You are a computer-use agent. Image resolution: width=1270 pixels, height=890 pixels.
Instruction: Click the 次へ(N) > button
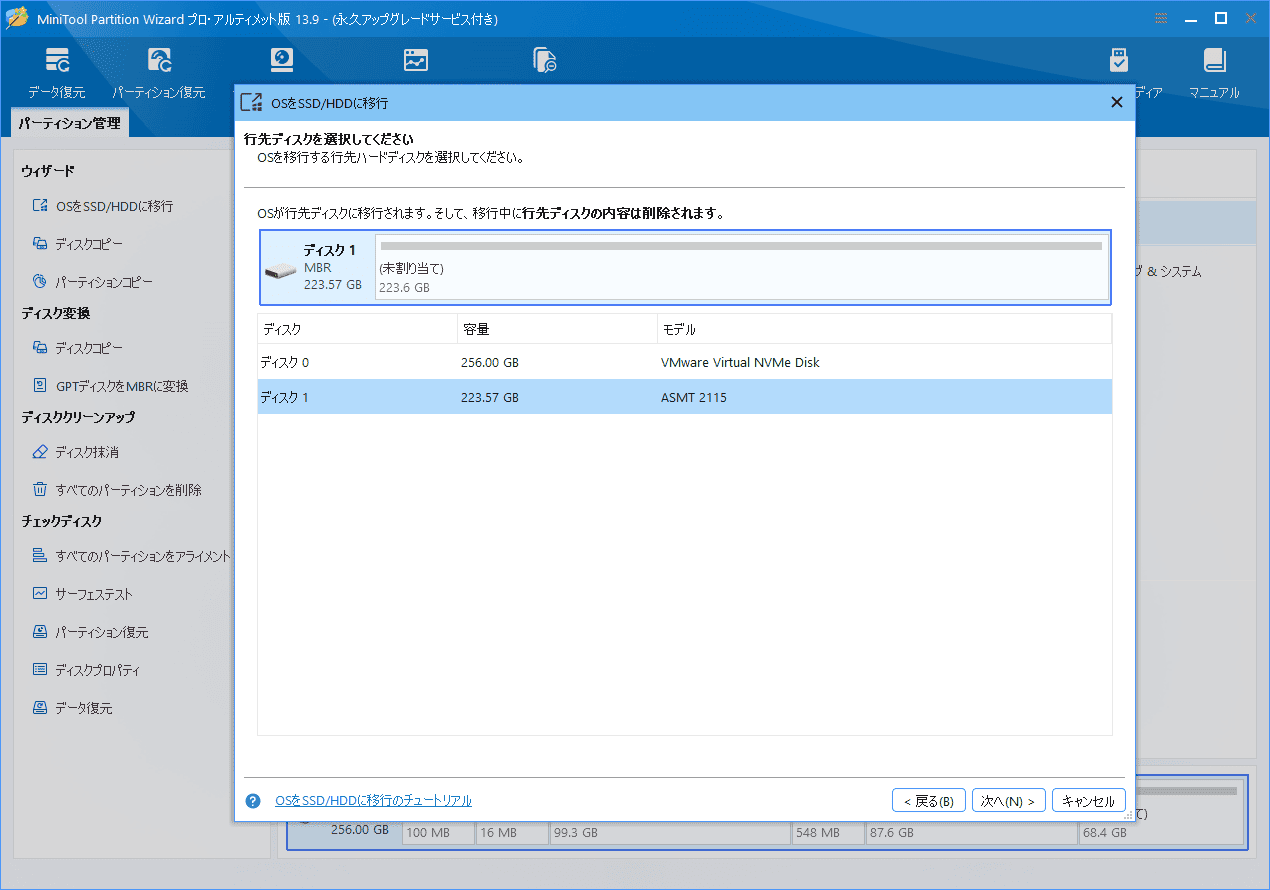point(1009,801)
